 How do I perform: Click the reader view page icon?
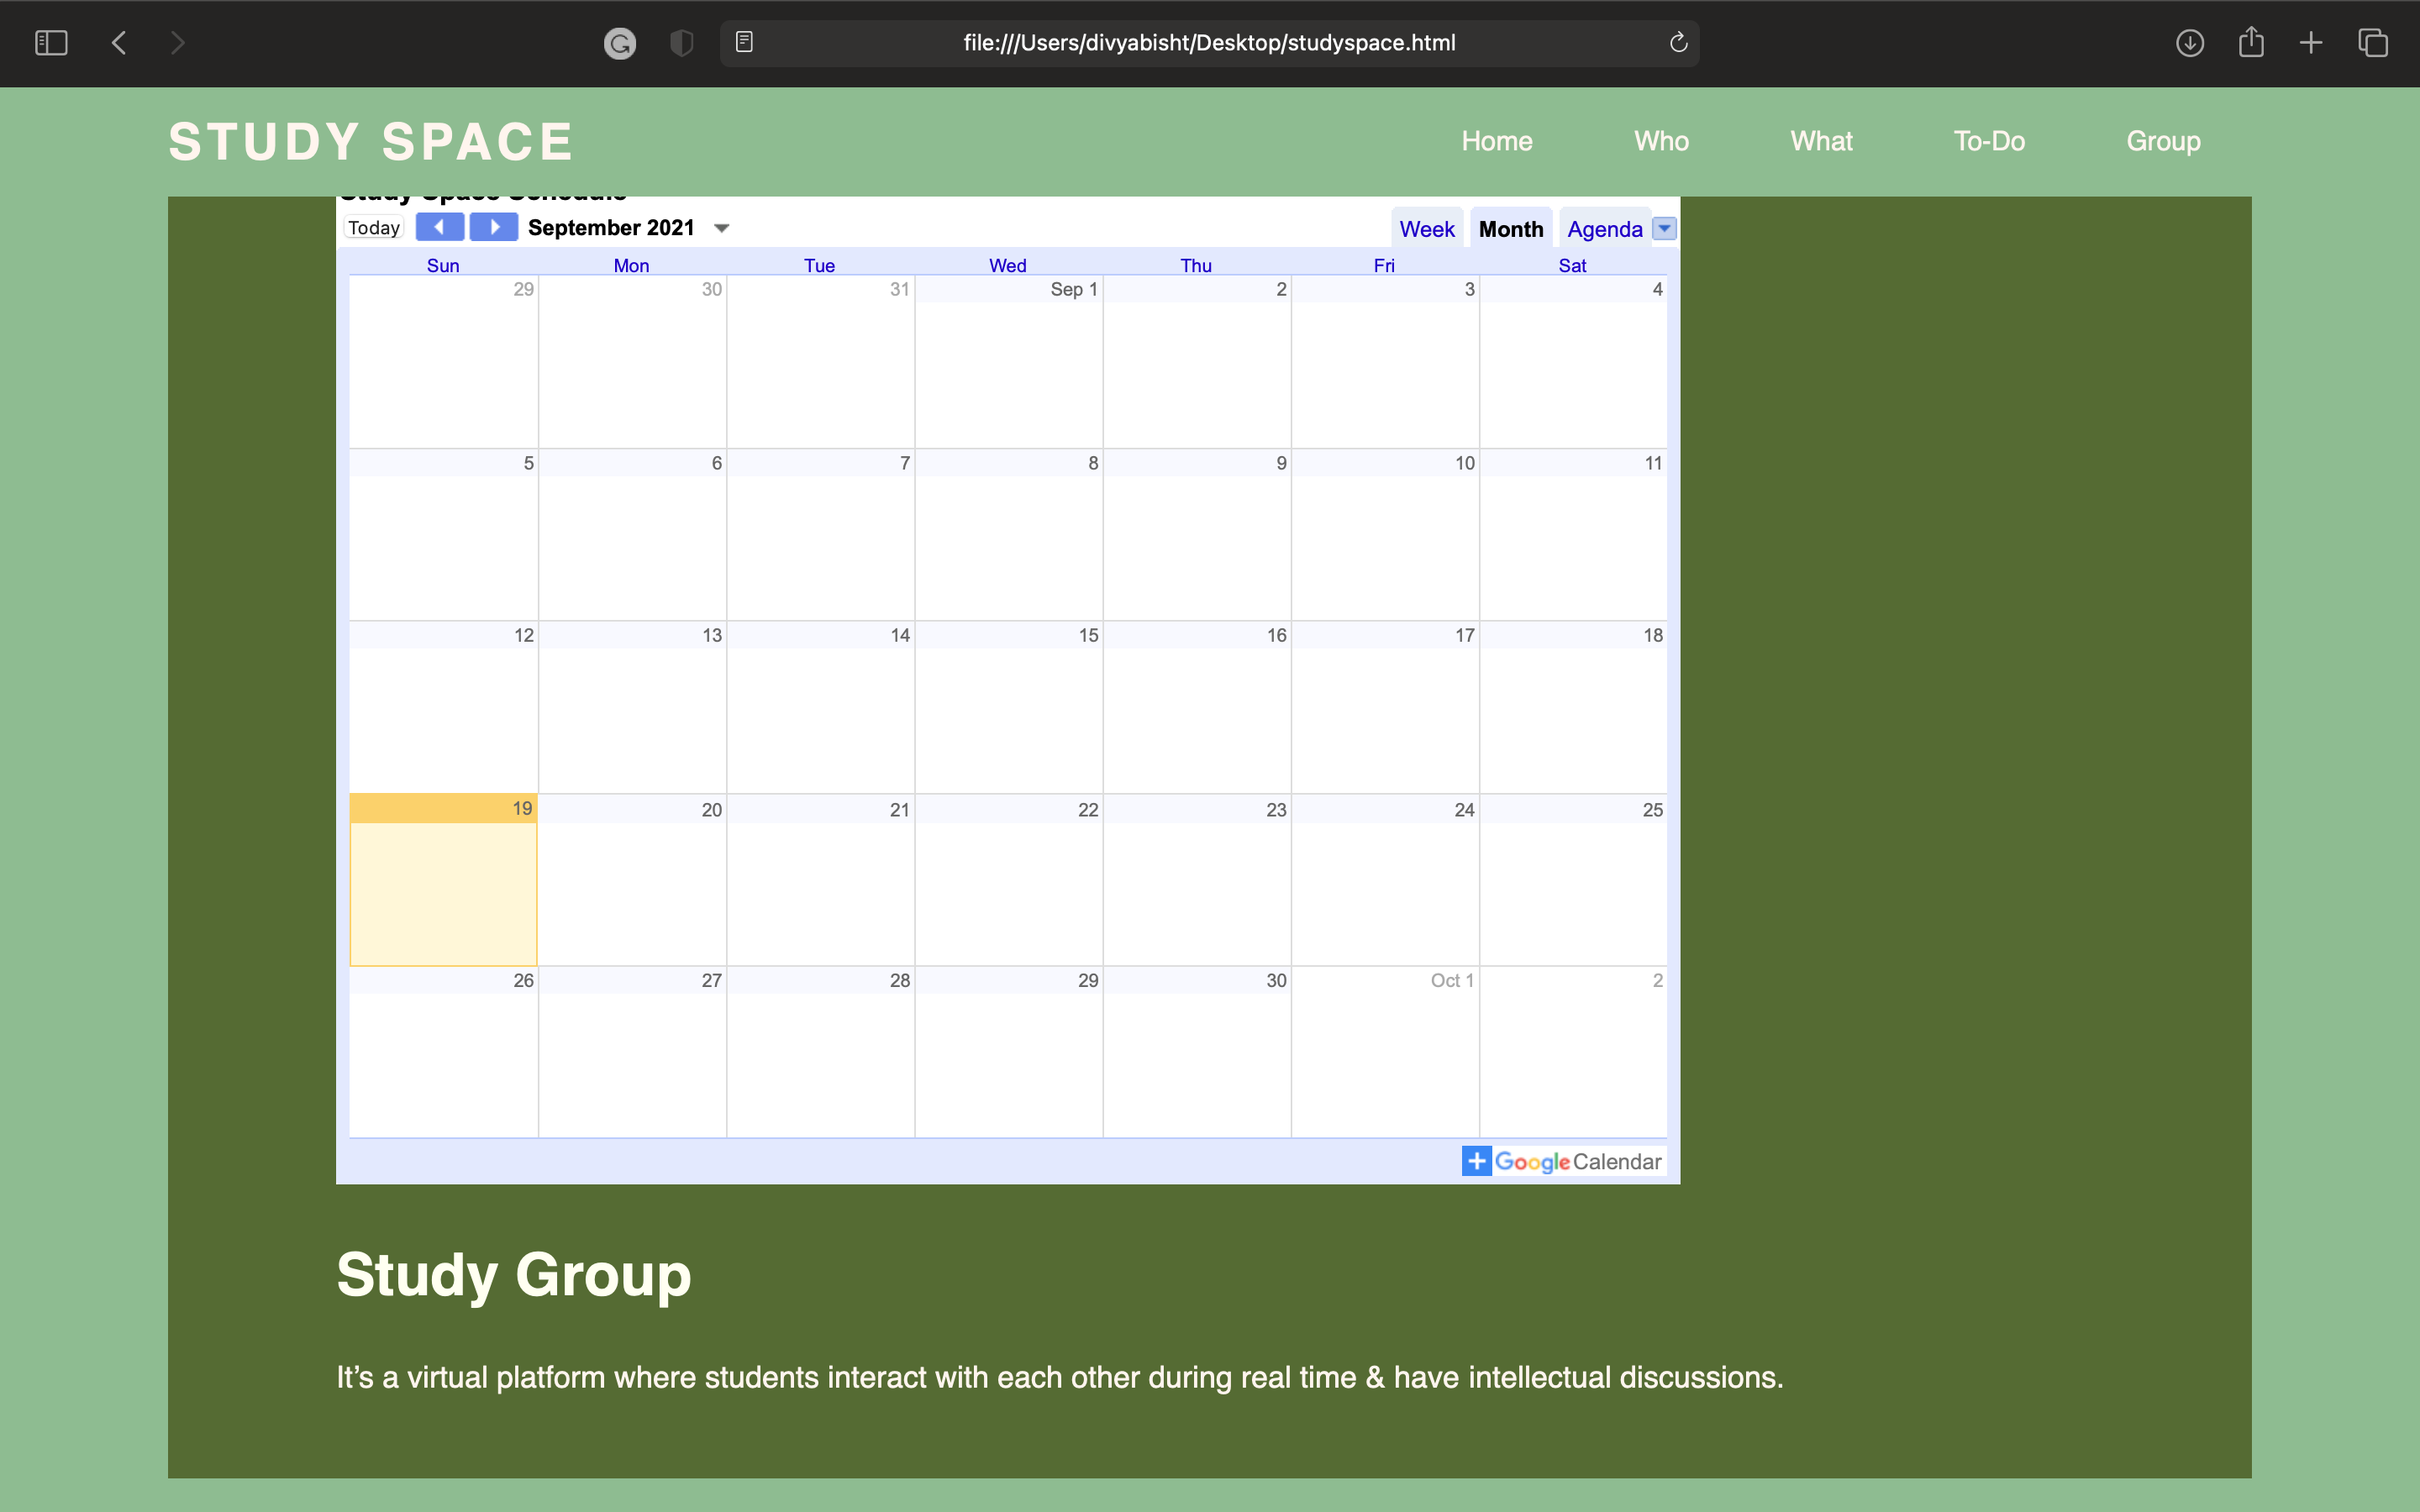744,43
